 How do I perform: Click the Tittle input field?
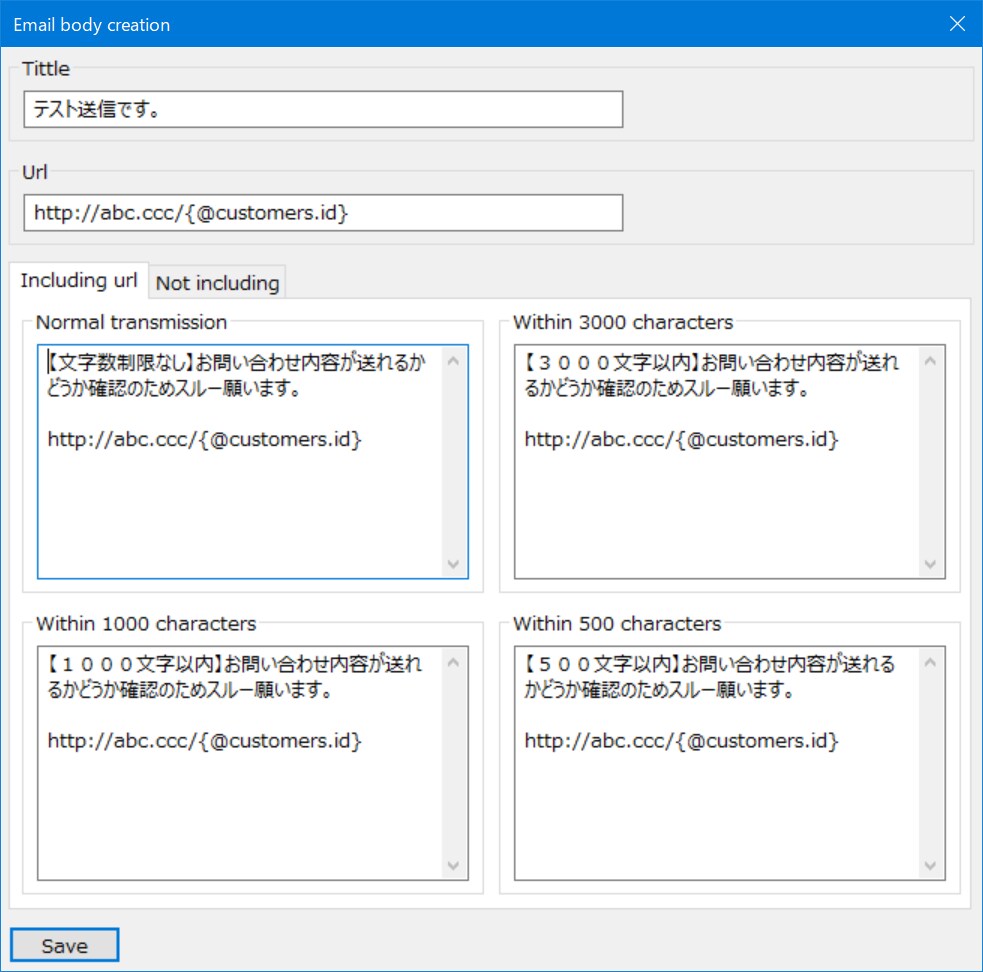(323, 109)
